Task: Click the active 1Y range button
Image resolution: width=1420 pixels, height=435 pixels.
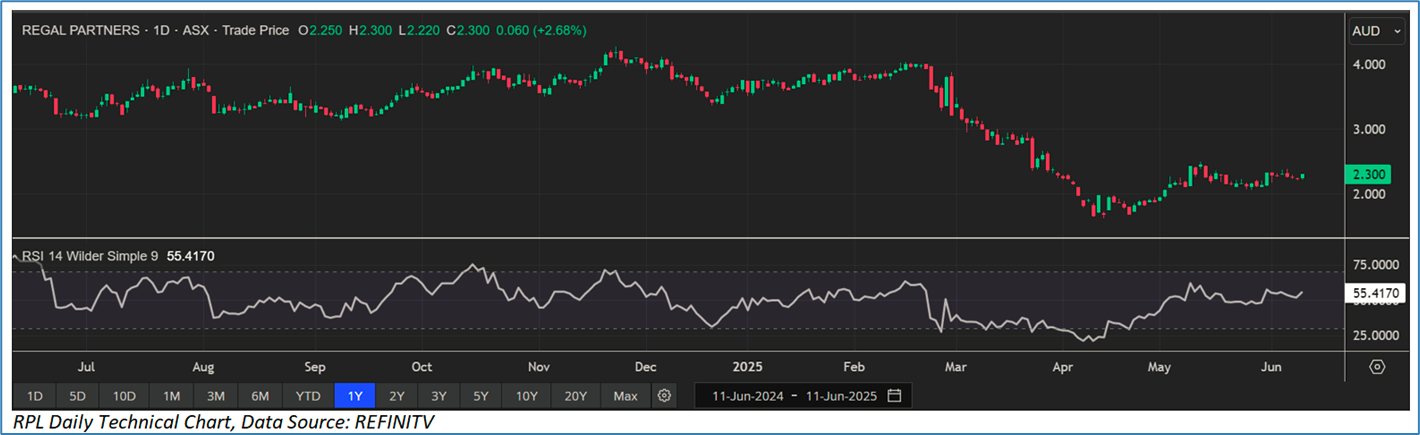Action: tap(355, 396)
